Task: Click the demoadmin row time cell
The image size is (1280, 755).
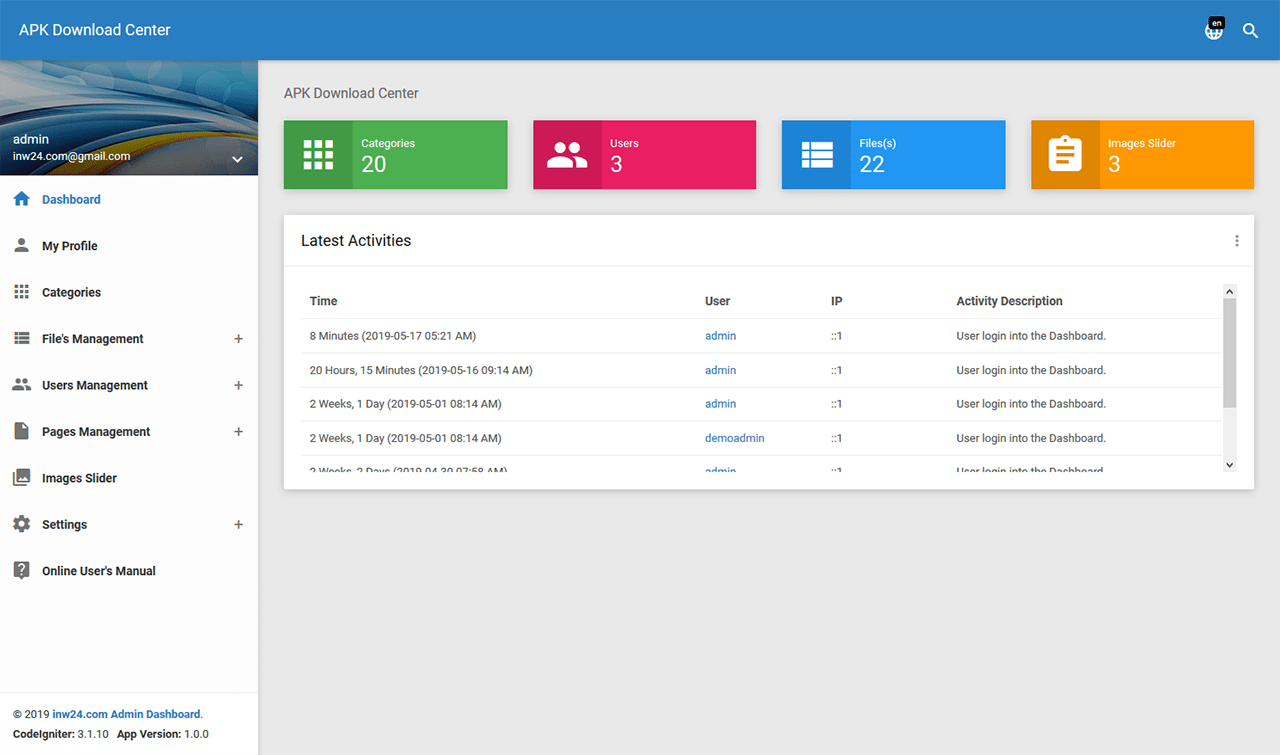Action: pyautogui.click(x=405, y=438)
